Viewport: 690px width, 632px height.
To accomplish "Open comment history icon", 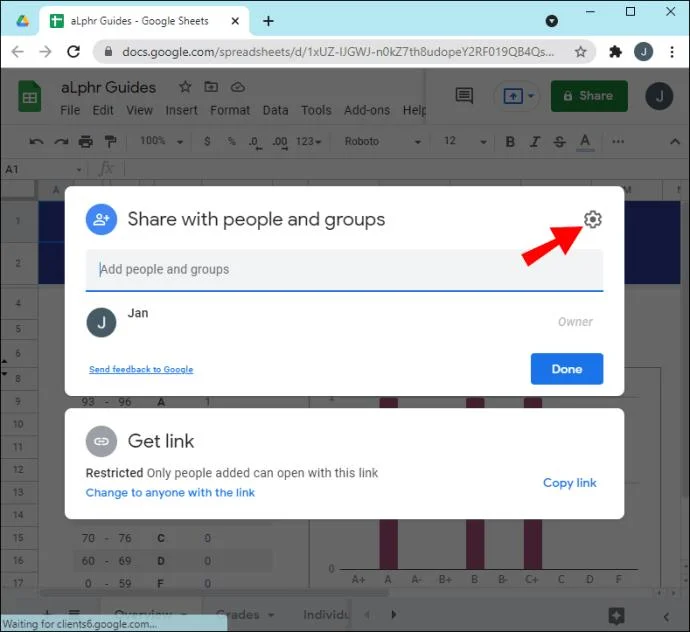I will [x=464, y=95].
